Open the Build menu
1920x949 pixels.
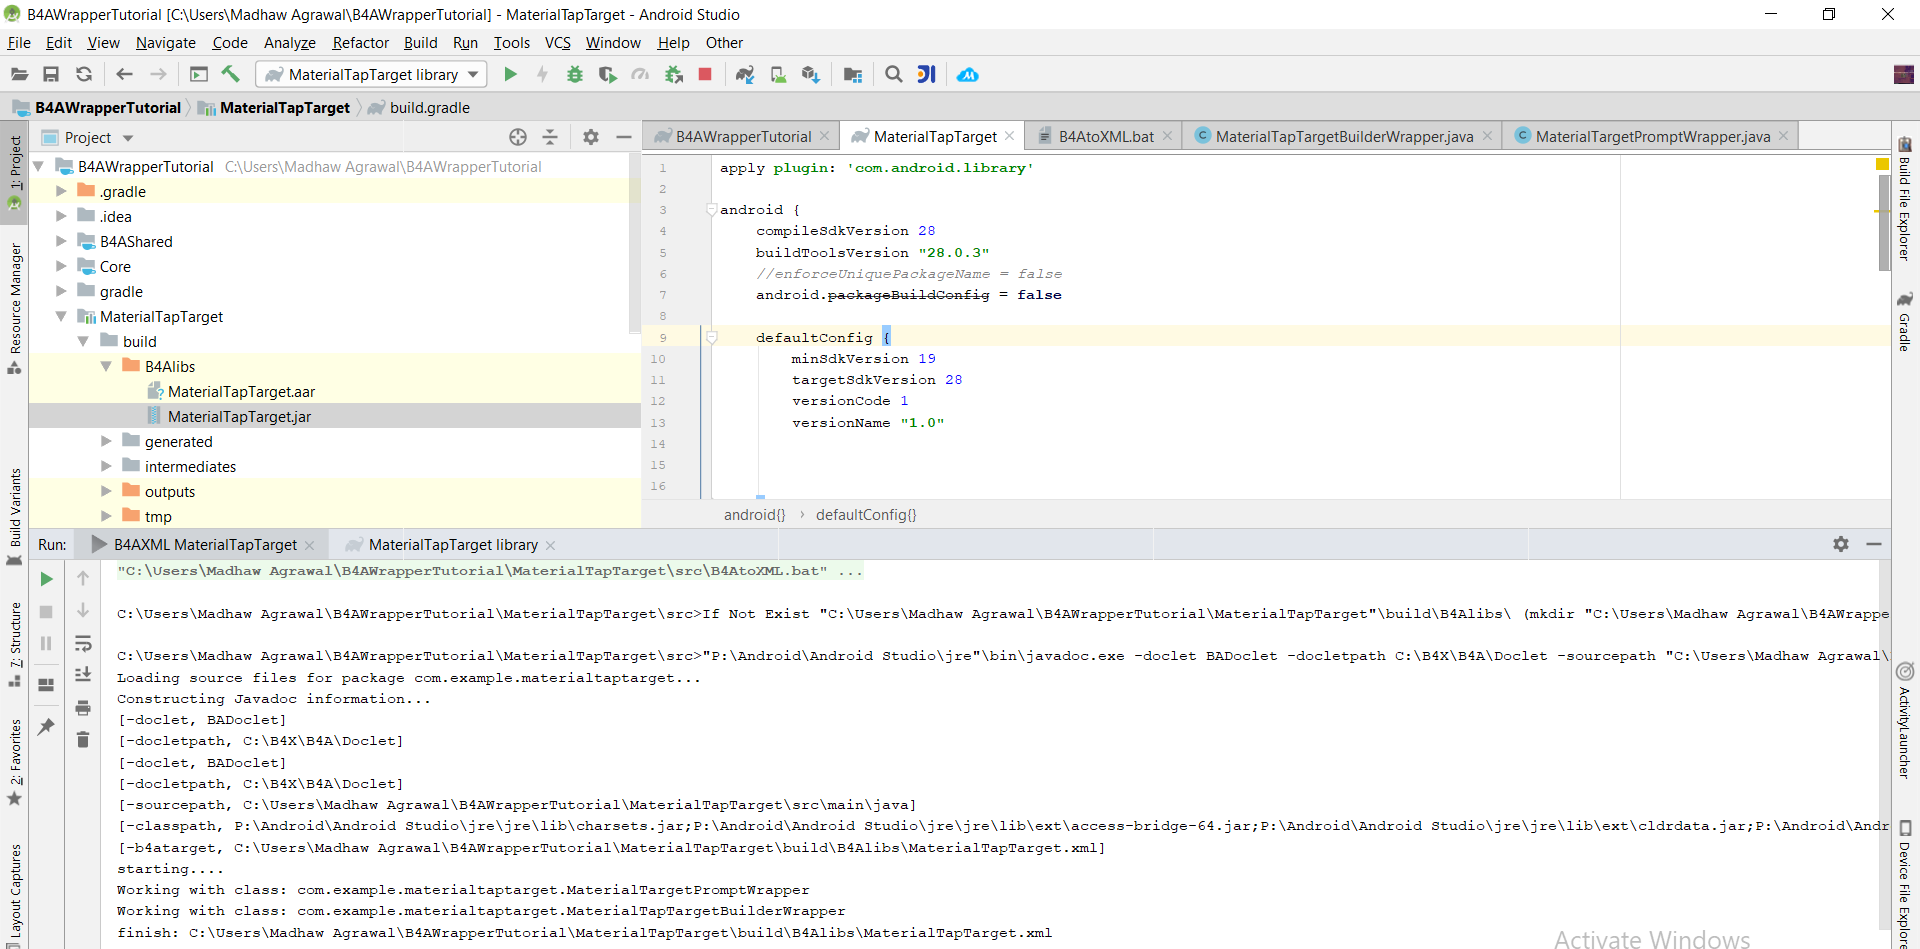tap(420, 43)
